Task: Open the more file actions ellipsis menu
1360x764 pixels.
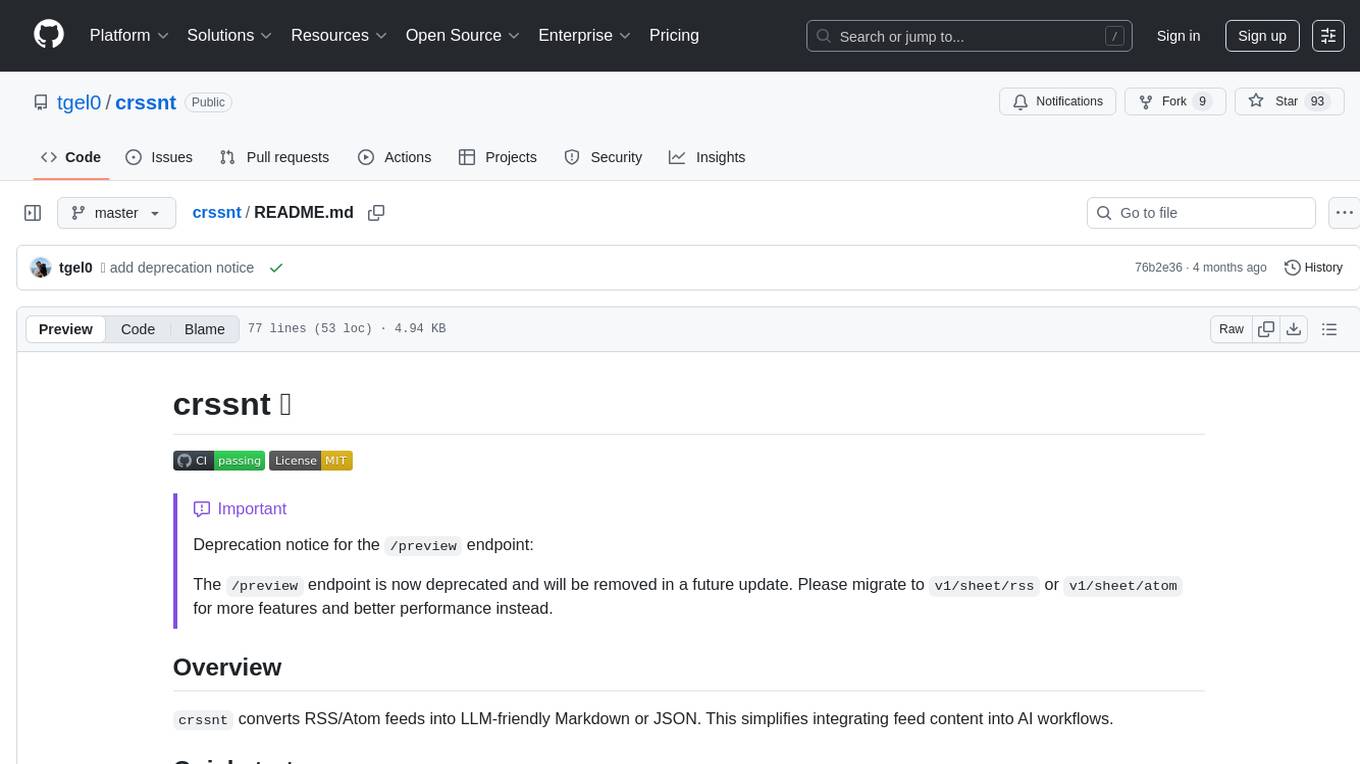Action: [1344, 213]
